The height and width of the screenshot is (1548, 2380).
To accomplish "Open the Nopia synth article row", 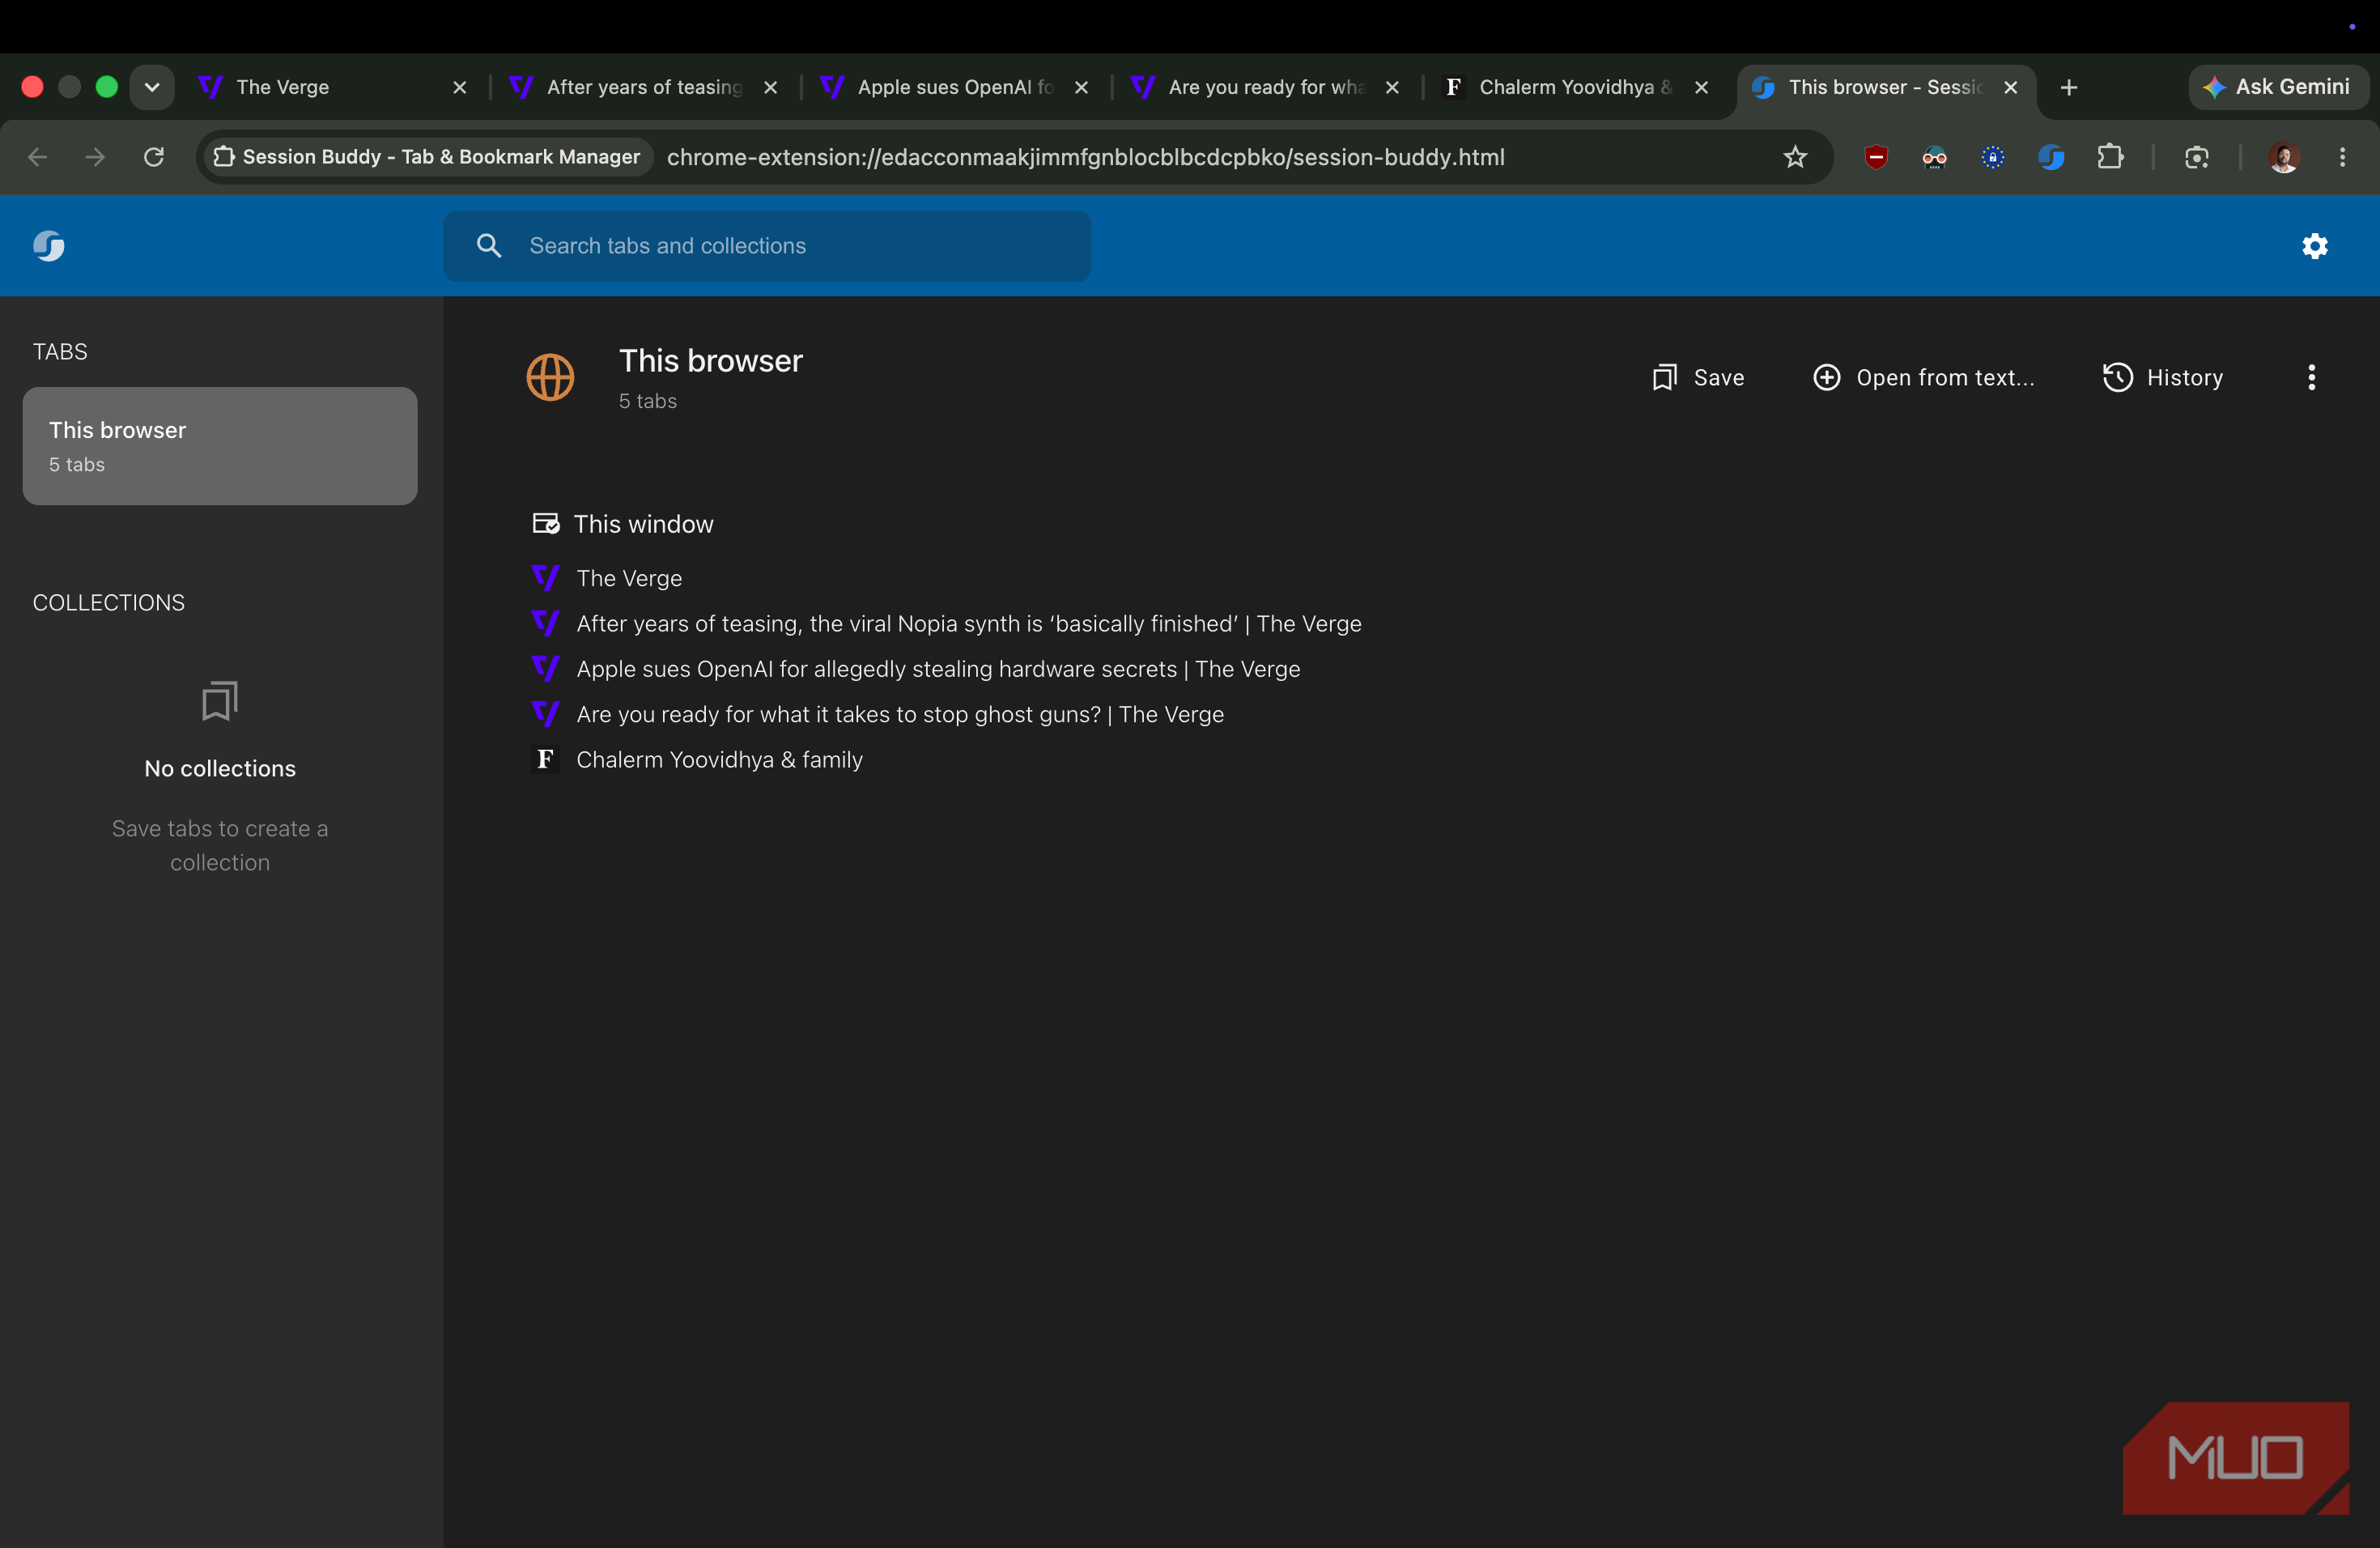I will (x=969, y=623).
